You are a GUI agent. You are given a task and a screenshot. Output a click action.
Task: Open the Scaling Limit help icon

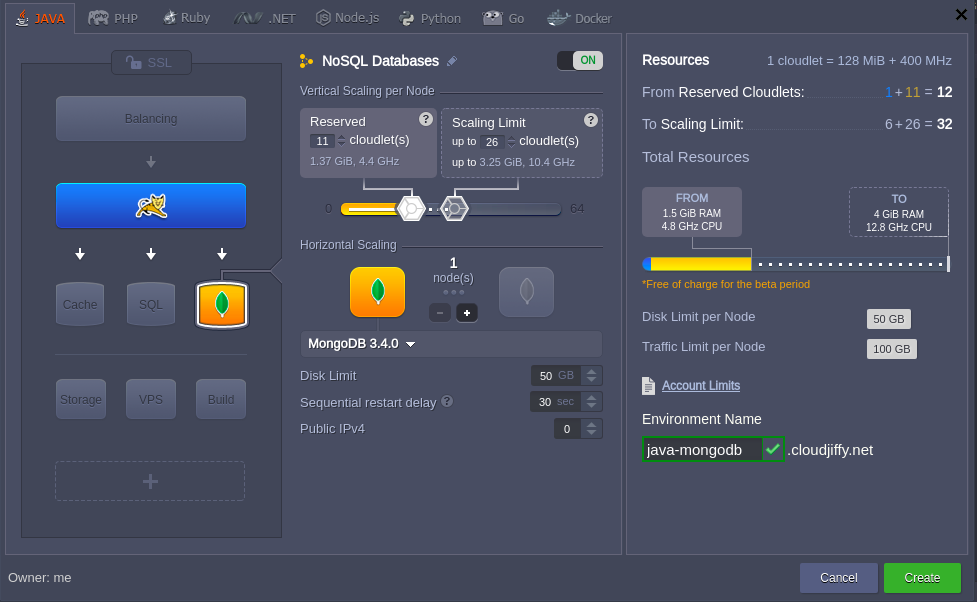(x=592, y=119)
